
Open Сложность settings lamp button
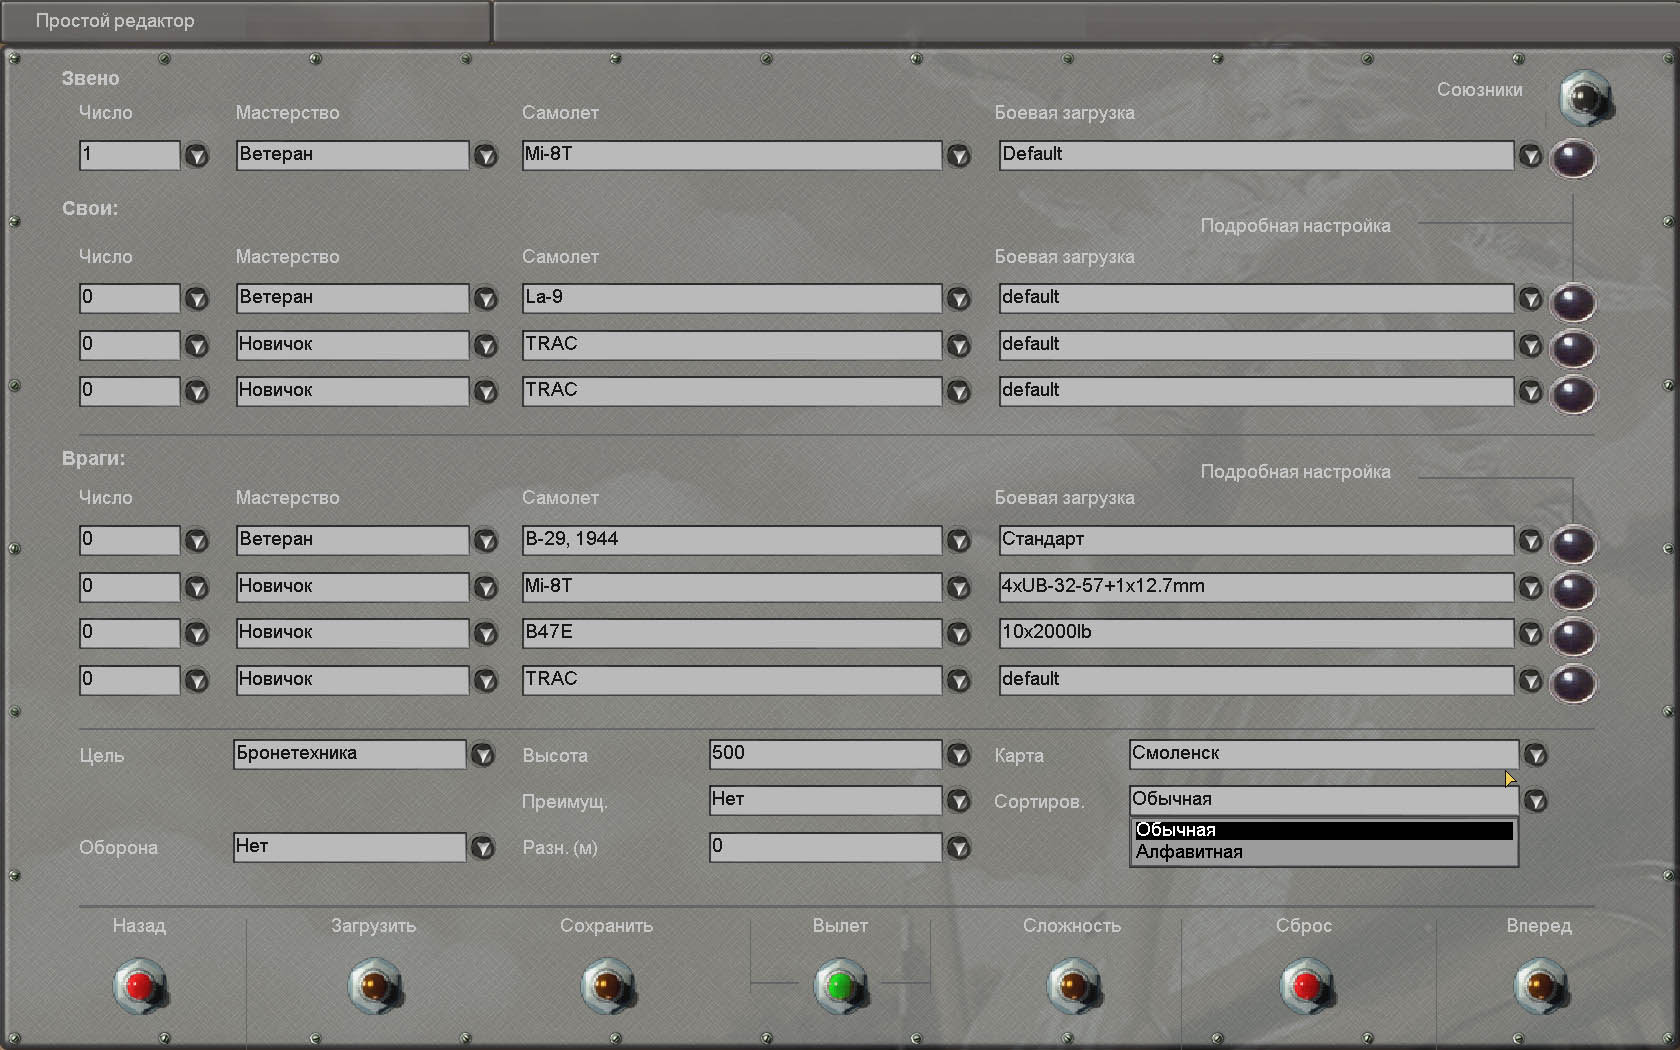click(1074, 986)
